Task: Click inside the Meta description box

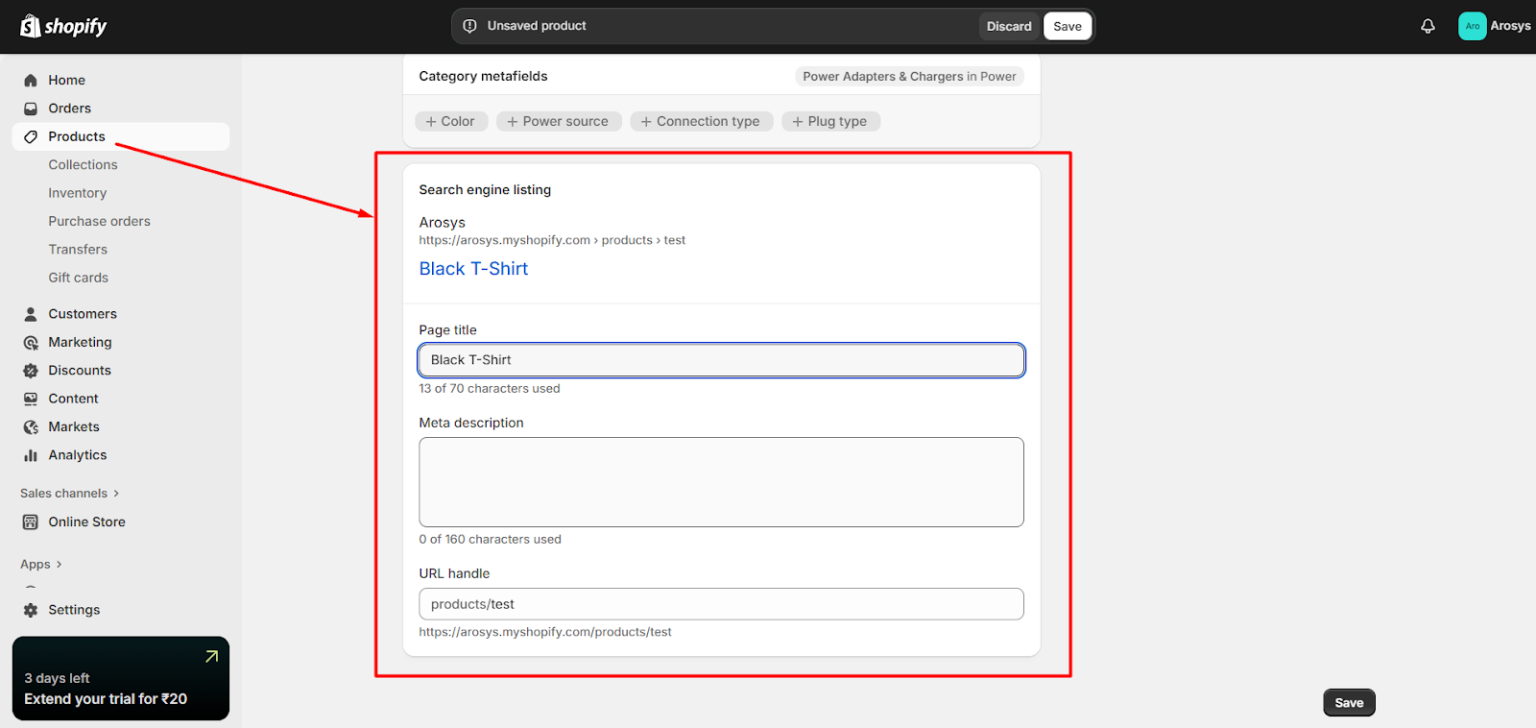Action: (x=721, y=481)
